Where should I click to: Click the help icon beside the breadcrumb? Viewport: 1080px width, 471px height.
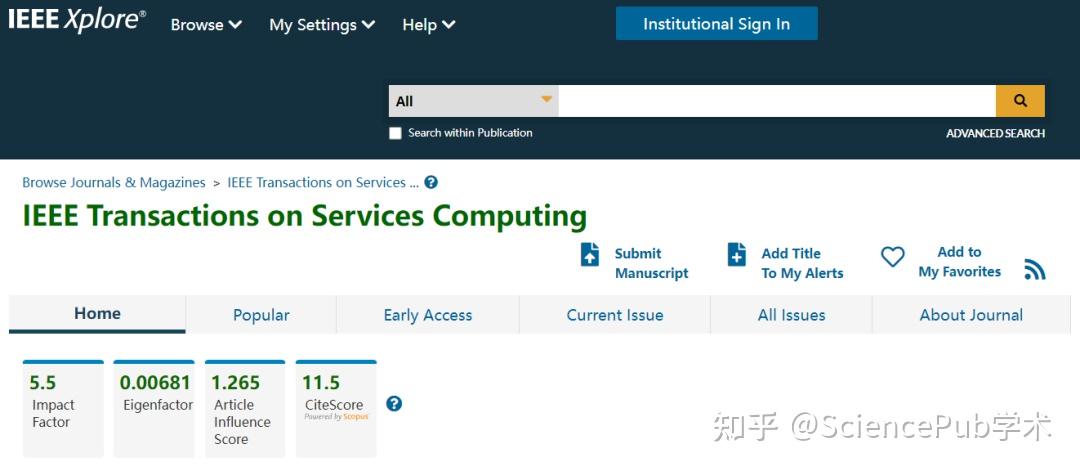[x=431, y=183]
